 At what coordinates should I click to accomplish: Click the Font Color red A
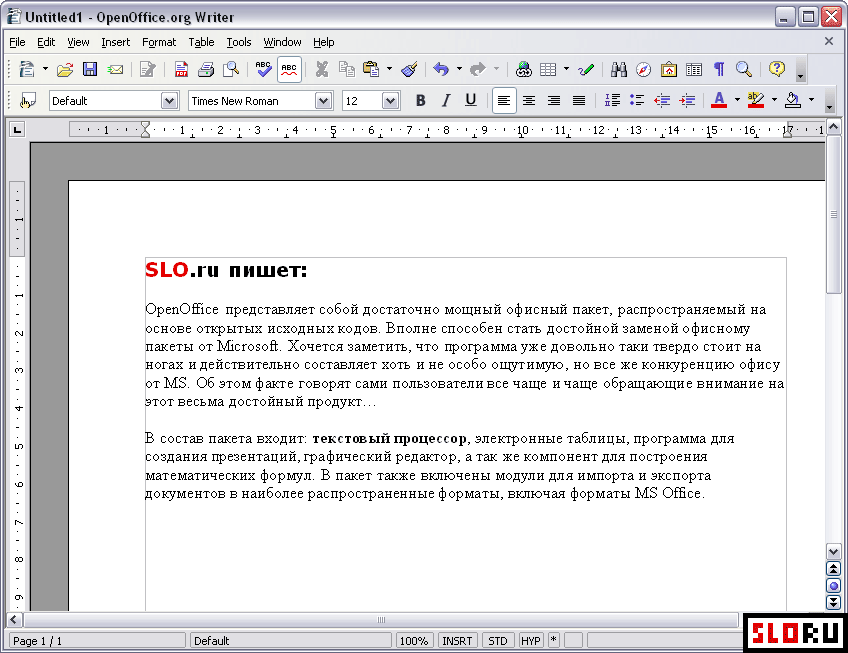point(718,100)
